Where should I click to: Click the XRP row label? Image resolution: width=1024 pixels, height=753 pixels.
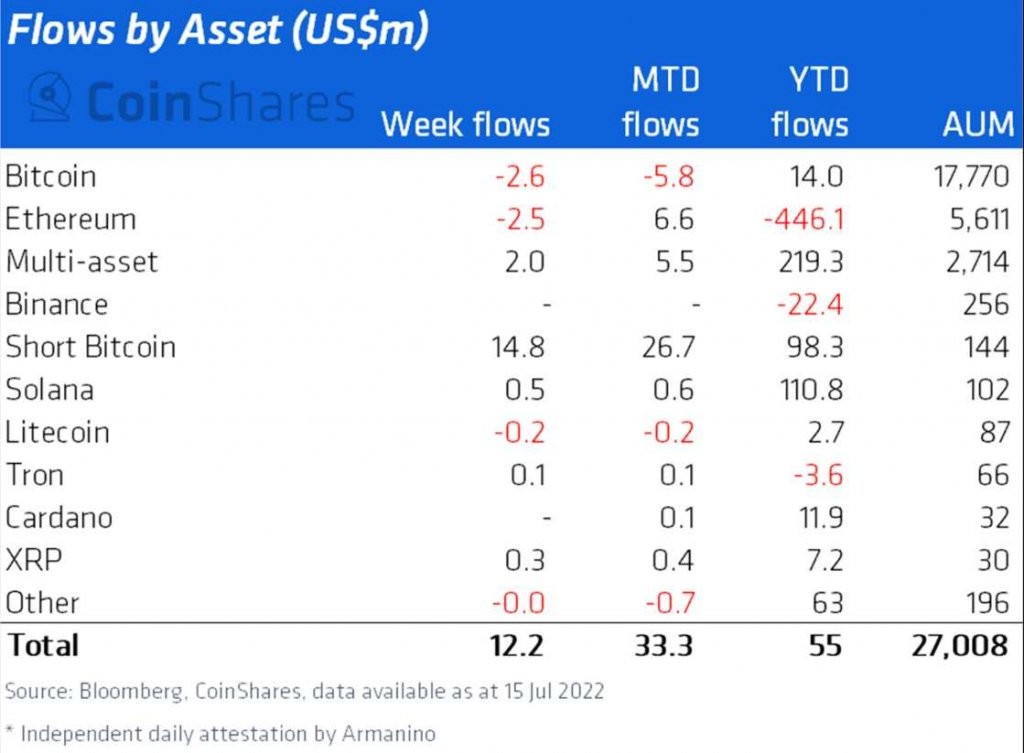33,560
